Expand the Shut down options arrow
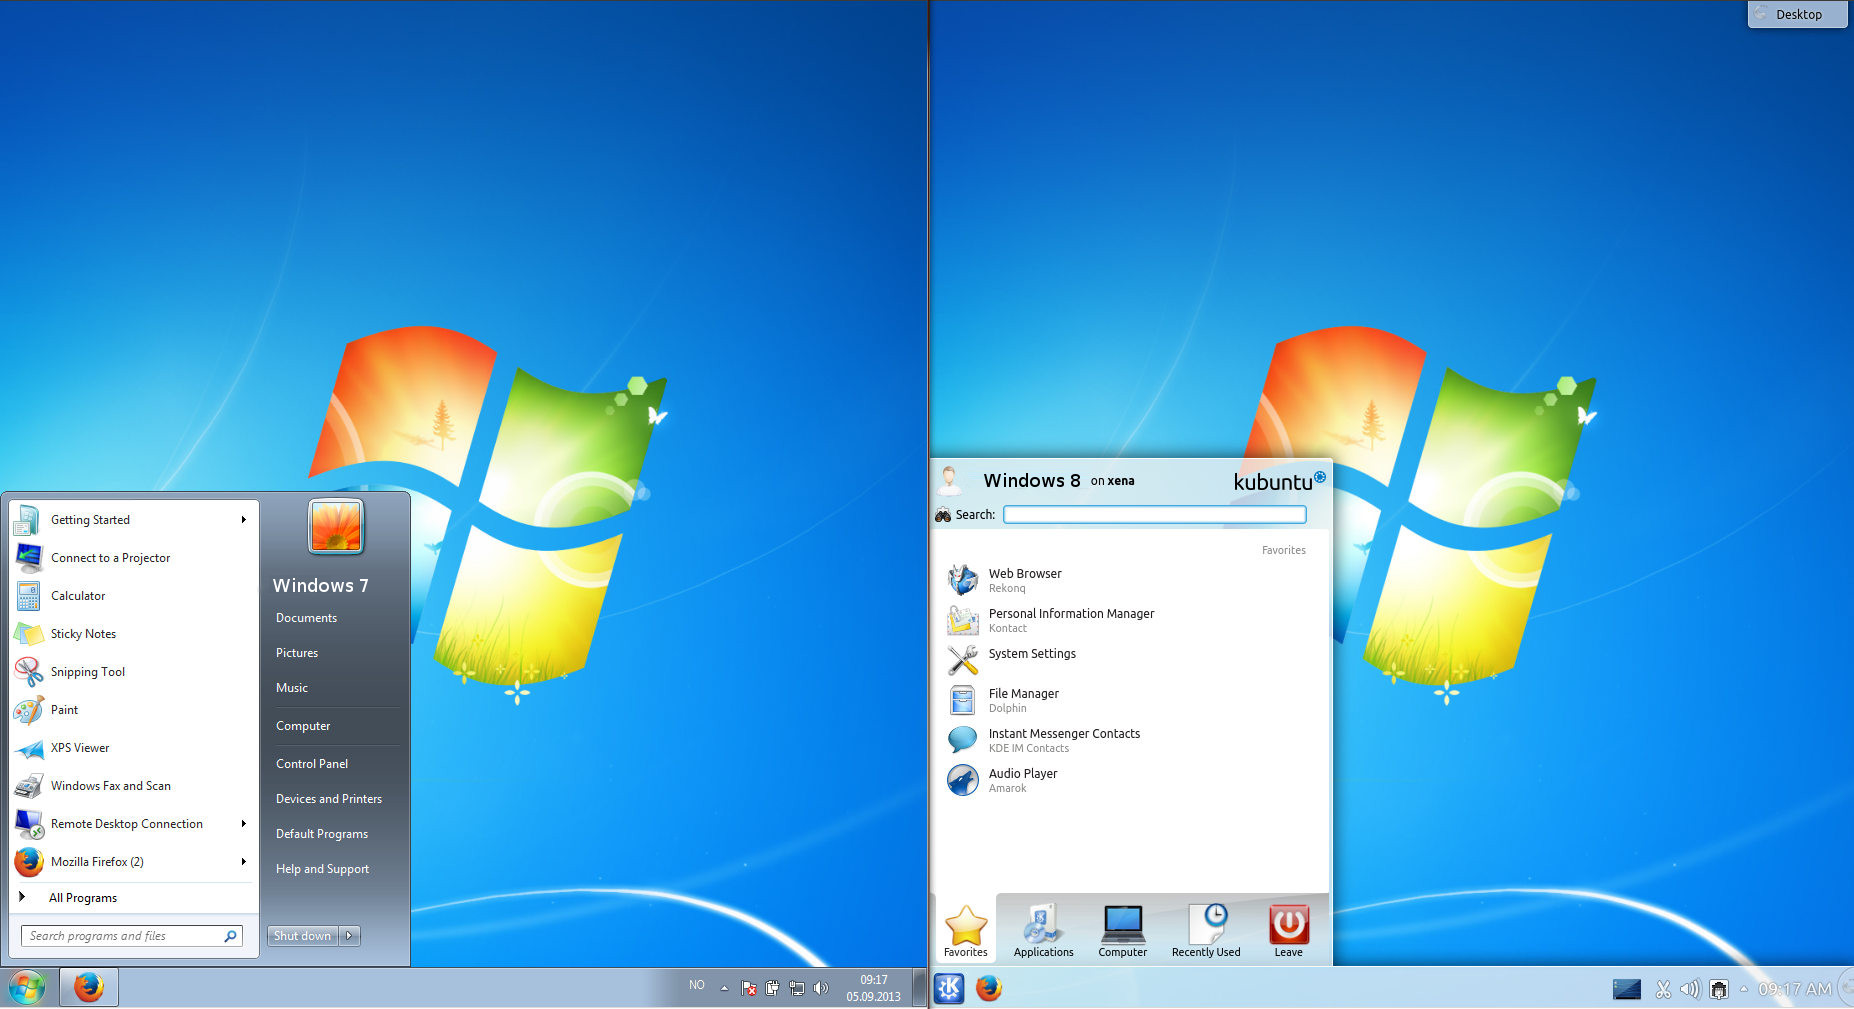This screenshot has width=1854, height=1009. click(349, 935)
